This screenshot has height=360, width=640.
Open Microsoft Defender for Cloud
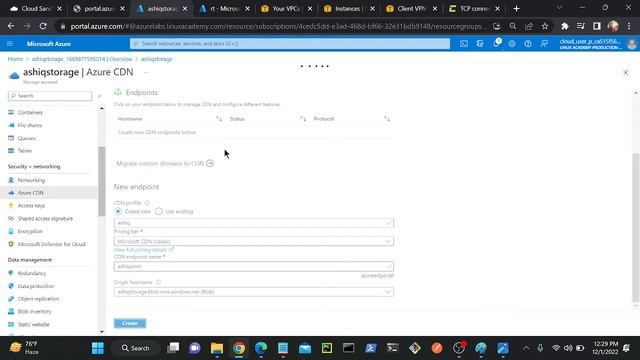[51, 244]
